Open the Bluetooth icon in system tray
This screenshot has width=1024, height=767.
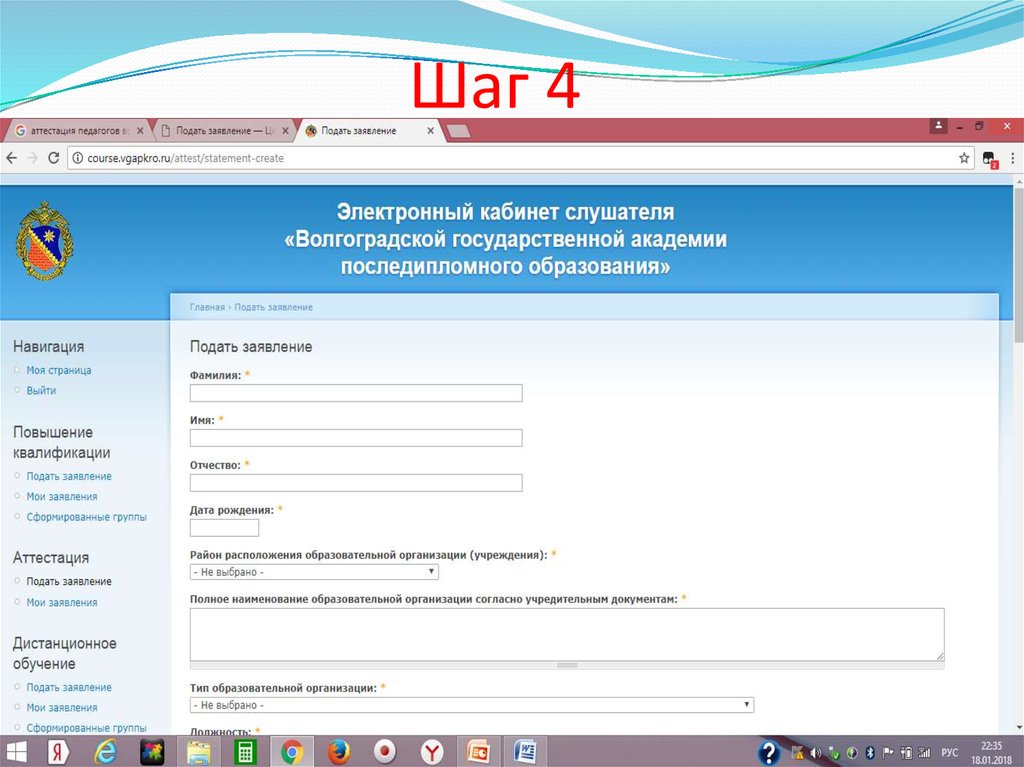point(872,750)
